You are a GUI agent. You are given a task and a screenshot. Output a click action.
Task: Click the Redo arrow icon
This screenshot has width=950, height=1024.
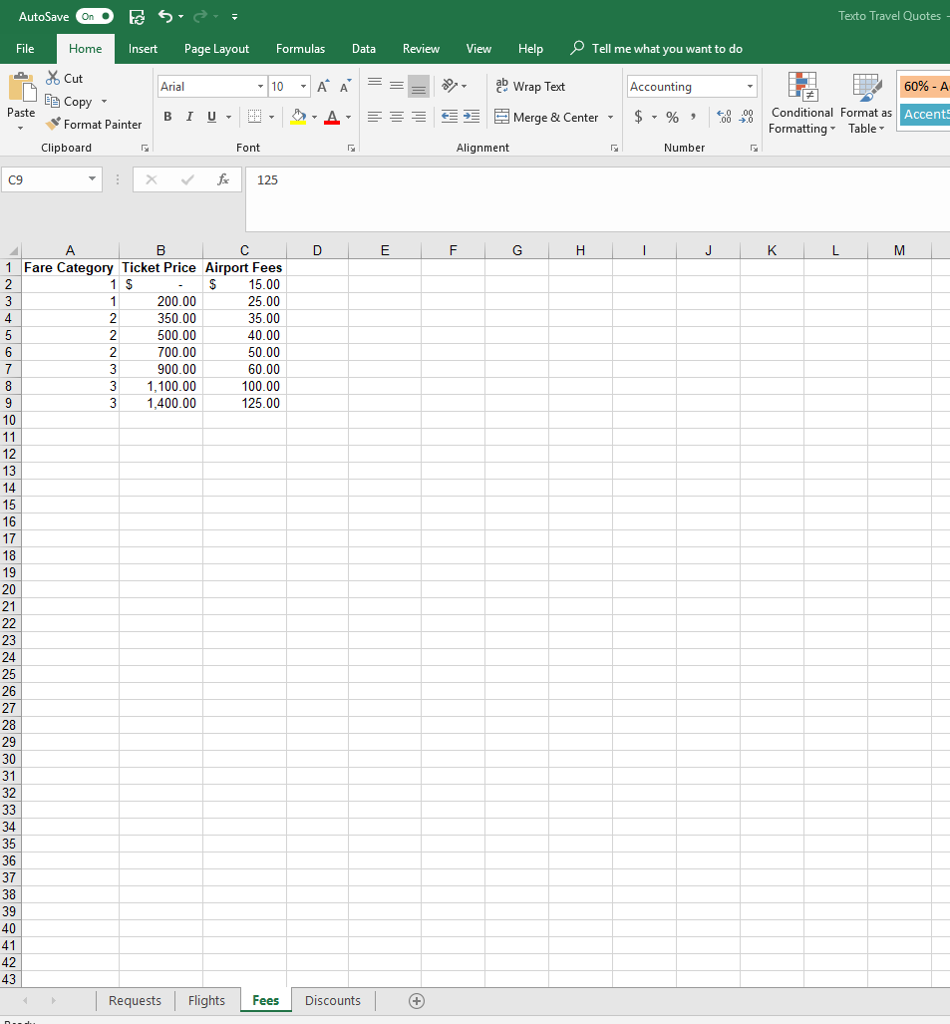pyautogui.click(x=200, y=16)
